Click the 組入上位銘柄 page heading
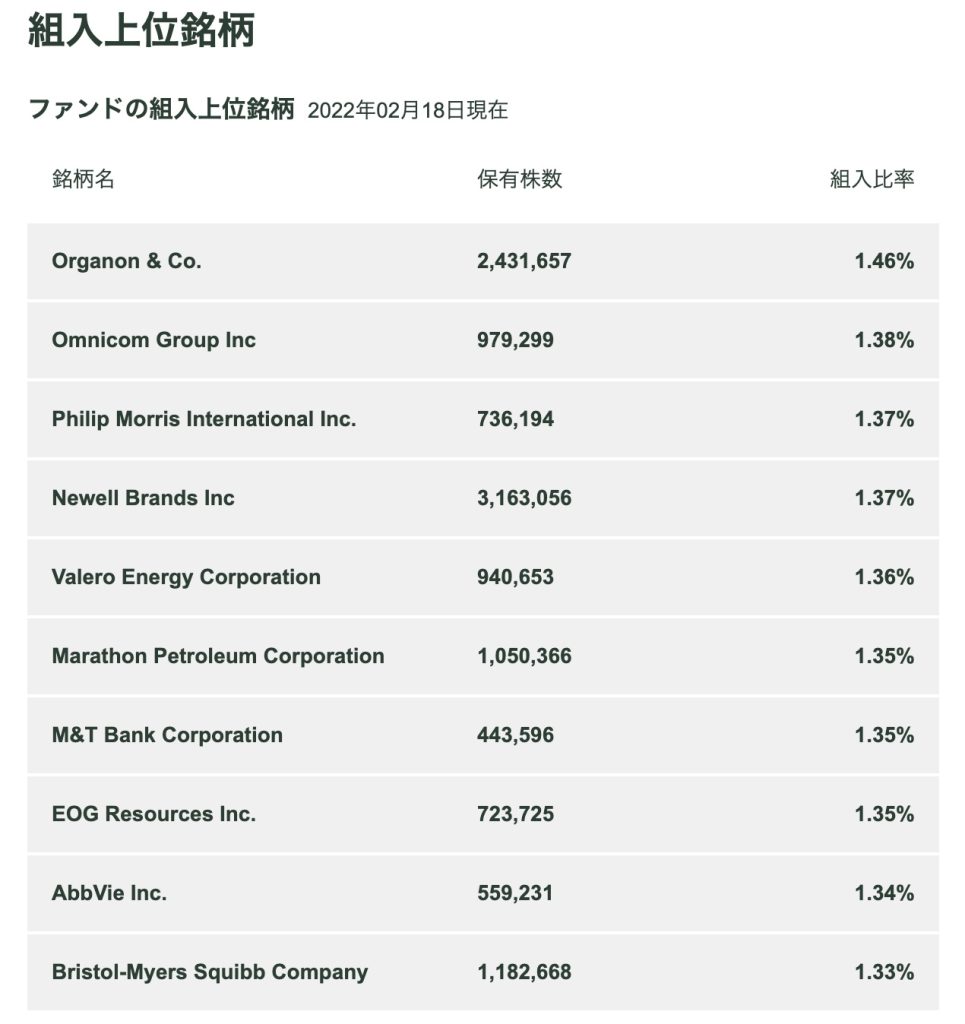This screenshot has height=1024, width=965. point(141,31)
